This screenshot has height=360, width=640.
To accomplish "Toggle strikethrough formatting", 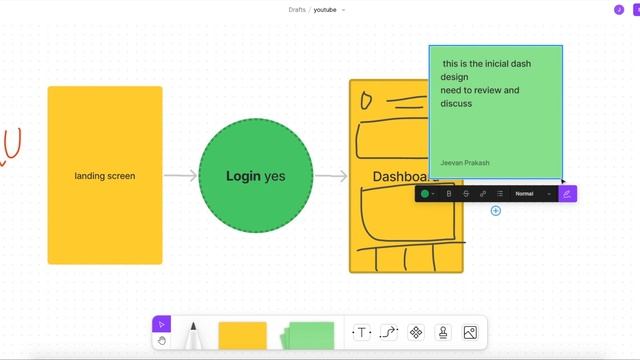I will (x=466, y=194).
